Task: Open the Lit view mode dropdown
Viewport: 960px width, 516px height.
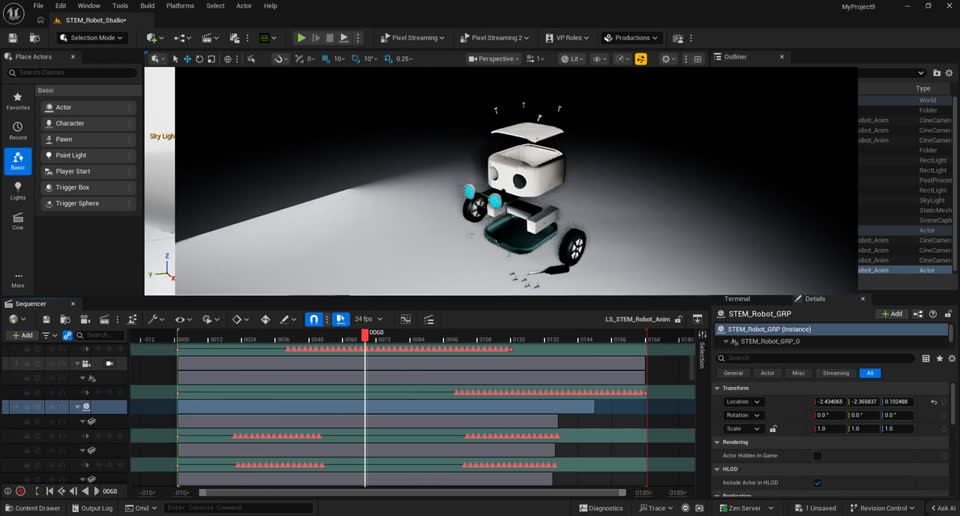Action: click(572, 59)
